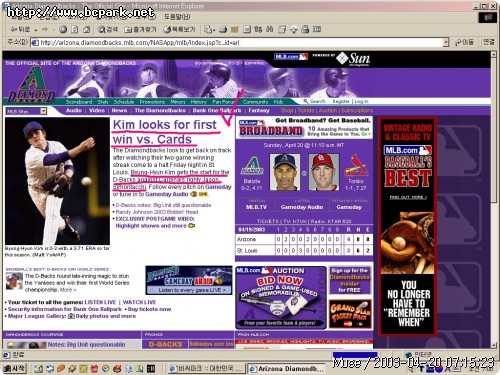Expand the address bar URL dropdown
This screenshot has height=375, width=500.
tap(446, 43)
